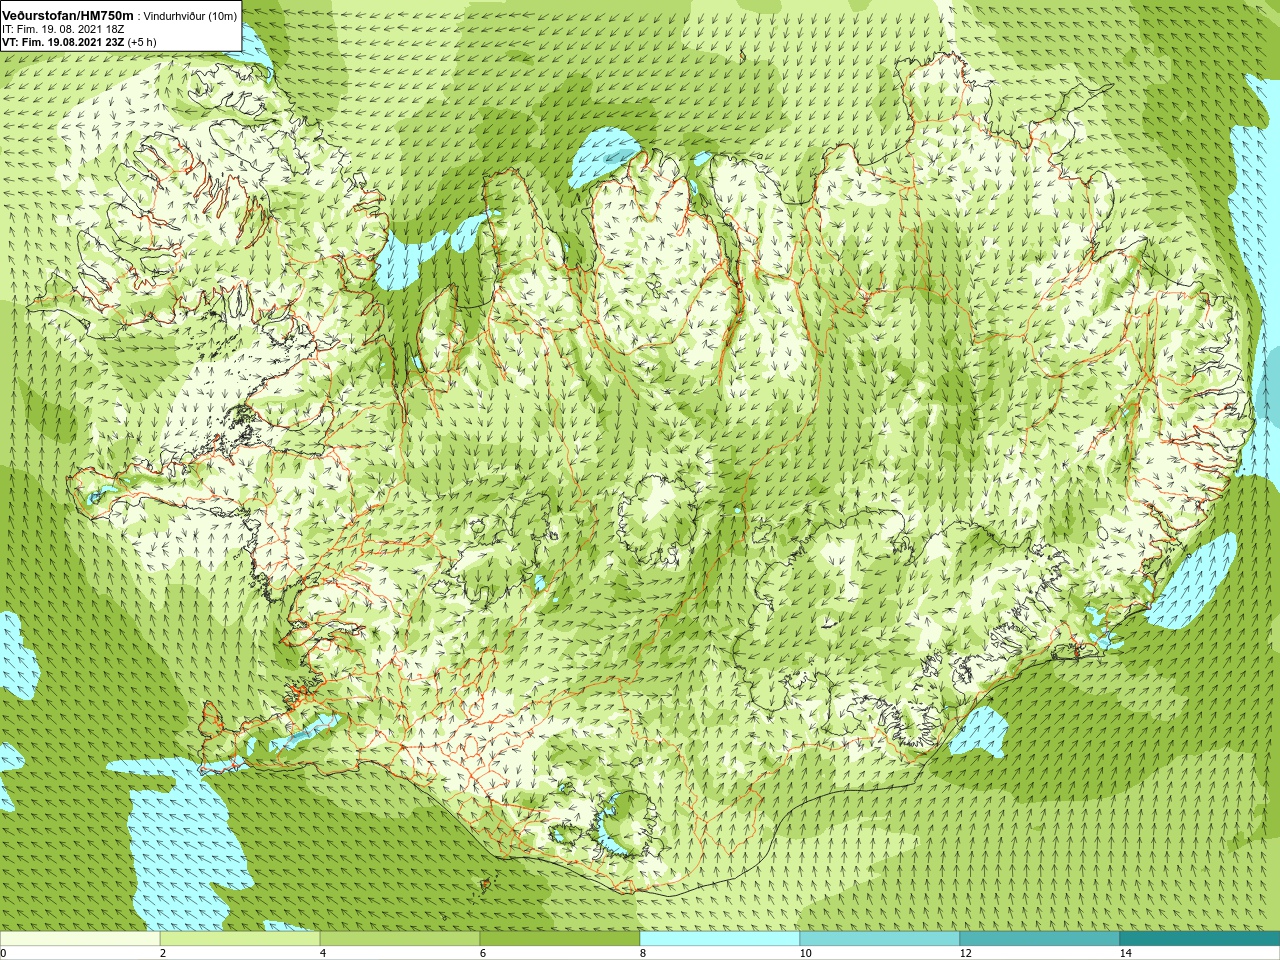Image resolution: width=1280 pixels, height=960 pixels.
Task: Pick the turquoise 10–12 legend swatch
Action: 880,939
